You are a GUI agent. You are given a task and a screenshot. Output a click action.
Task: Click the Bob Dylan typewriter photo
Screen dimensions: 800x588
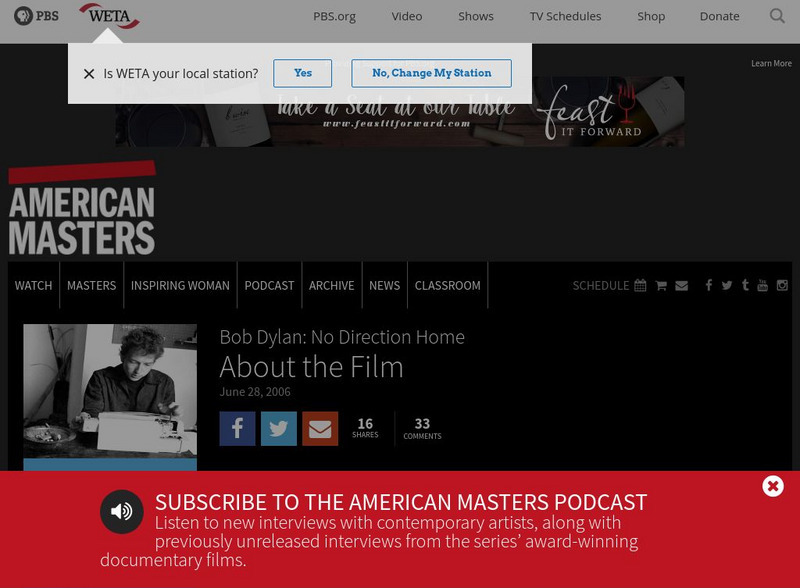coord(110,391)
